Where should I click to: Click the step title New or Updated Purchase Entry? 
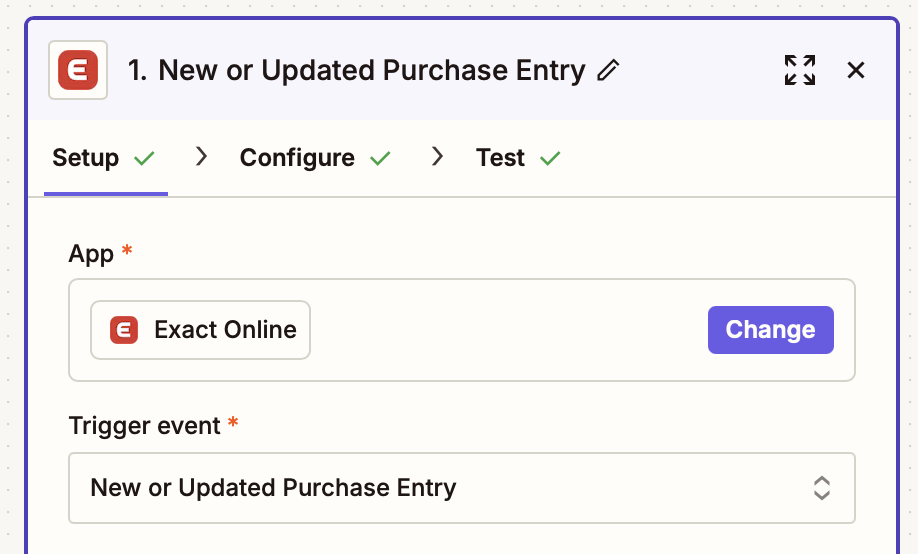point(357,70)
